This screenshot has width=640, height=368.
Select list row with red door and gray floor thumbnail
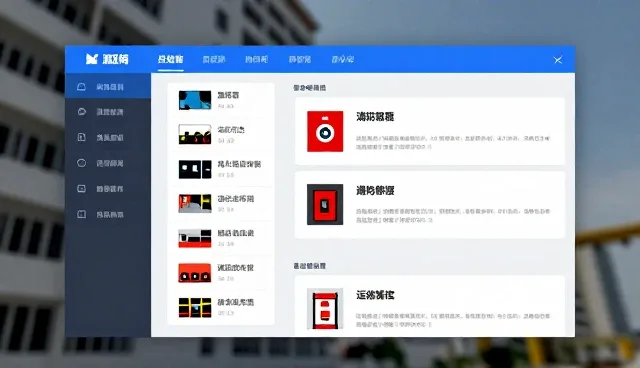click(221, 204)
